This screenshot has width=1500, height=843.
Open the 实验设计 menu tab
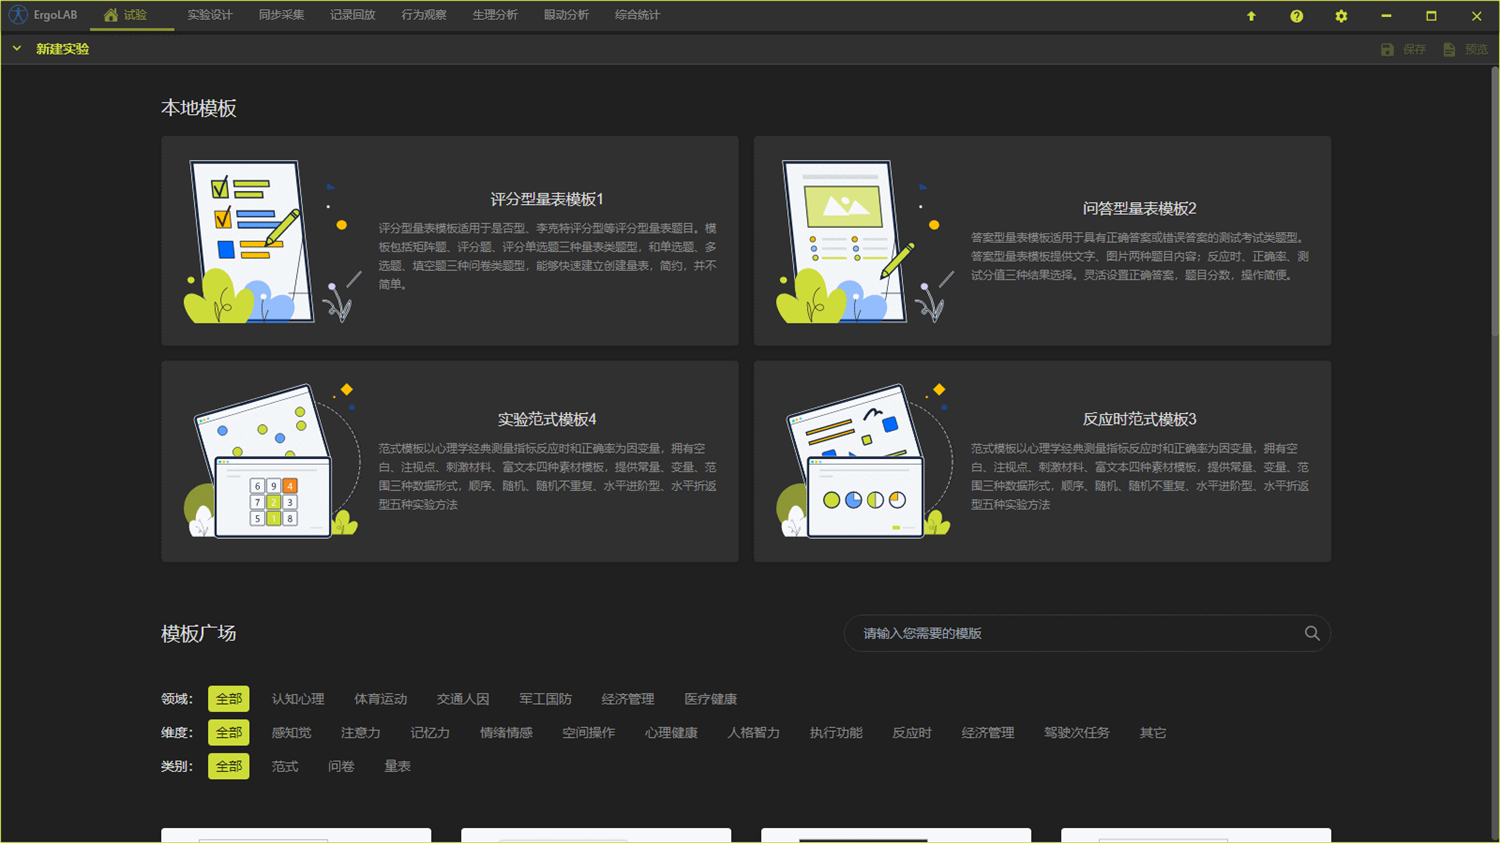click(210, 15)
